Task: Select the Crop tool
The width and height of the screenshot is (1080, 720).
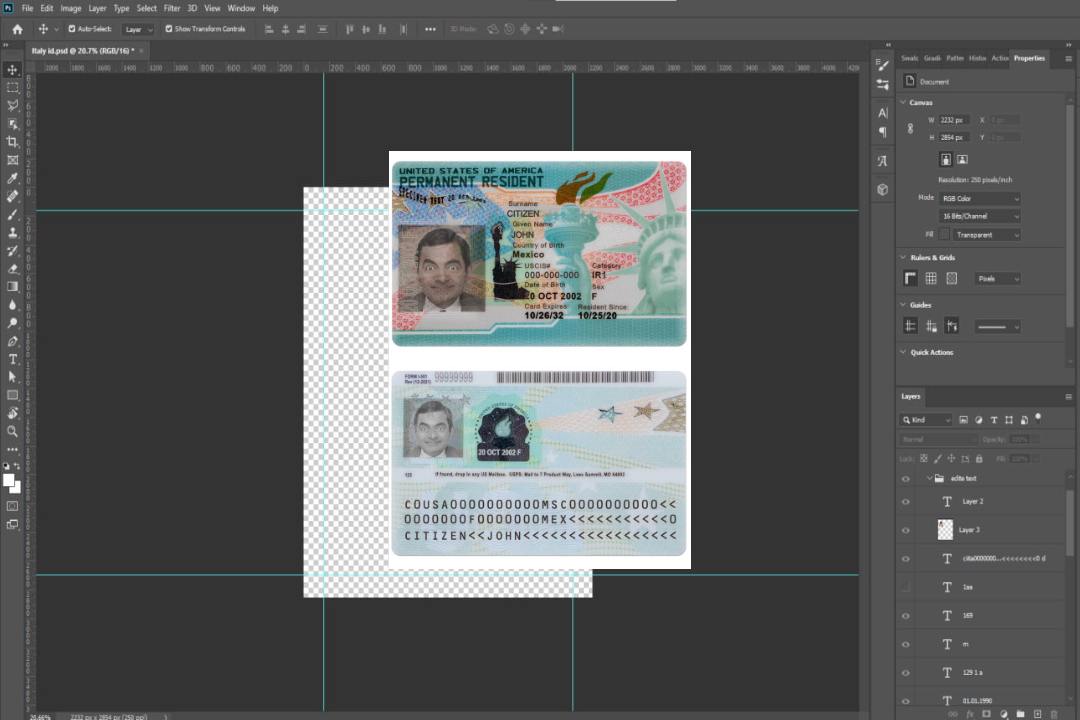Action: 12,142
